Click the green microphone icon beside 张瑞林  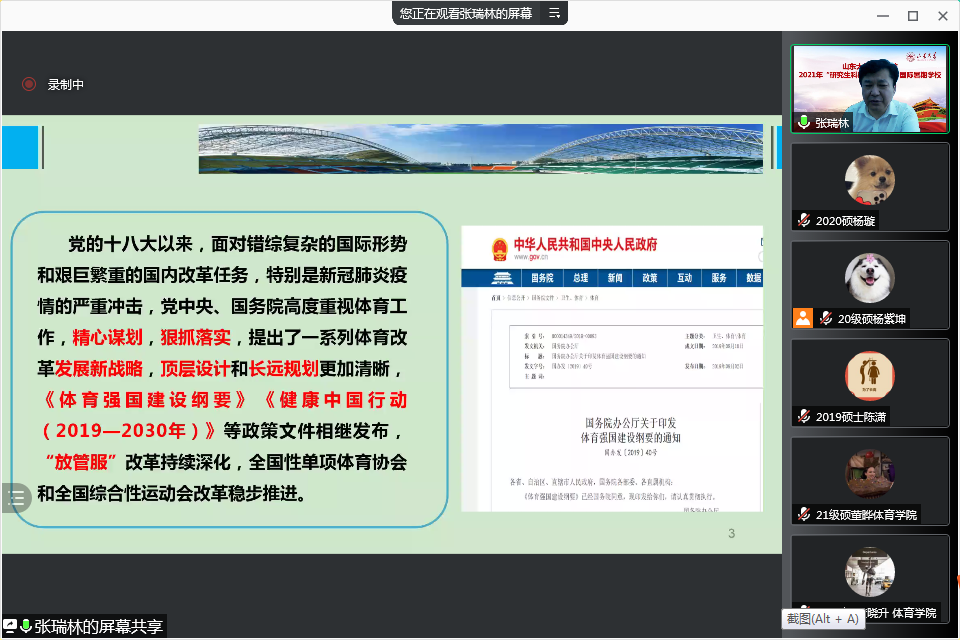pyautogui.click(x=803, y=123)
